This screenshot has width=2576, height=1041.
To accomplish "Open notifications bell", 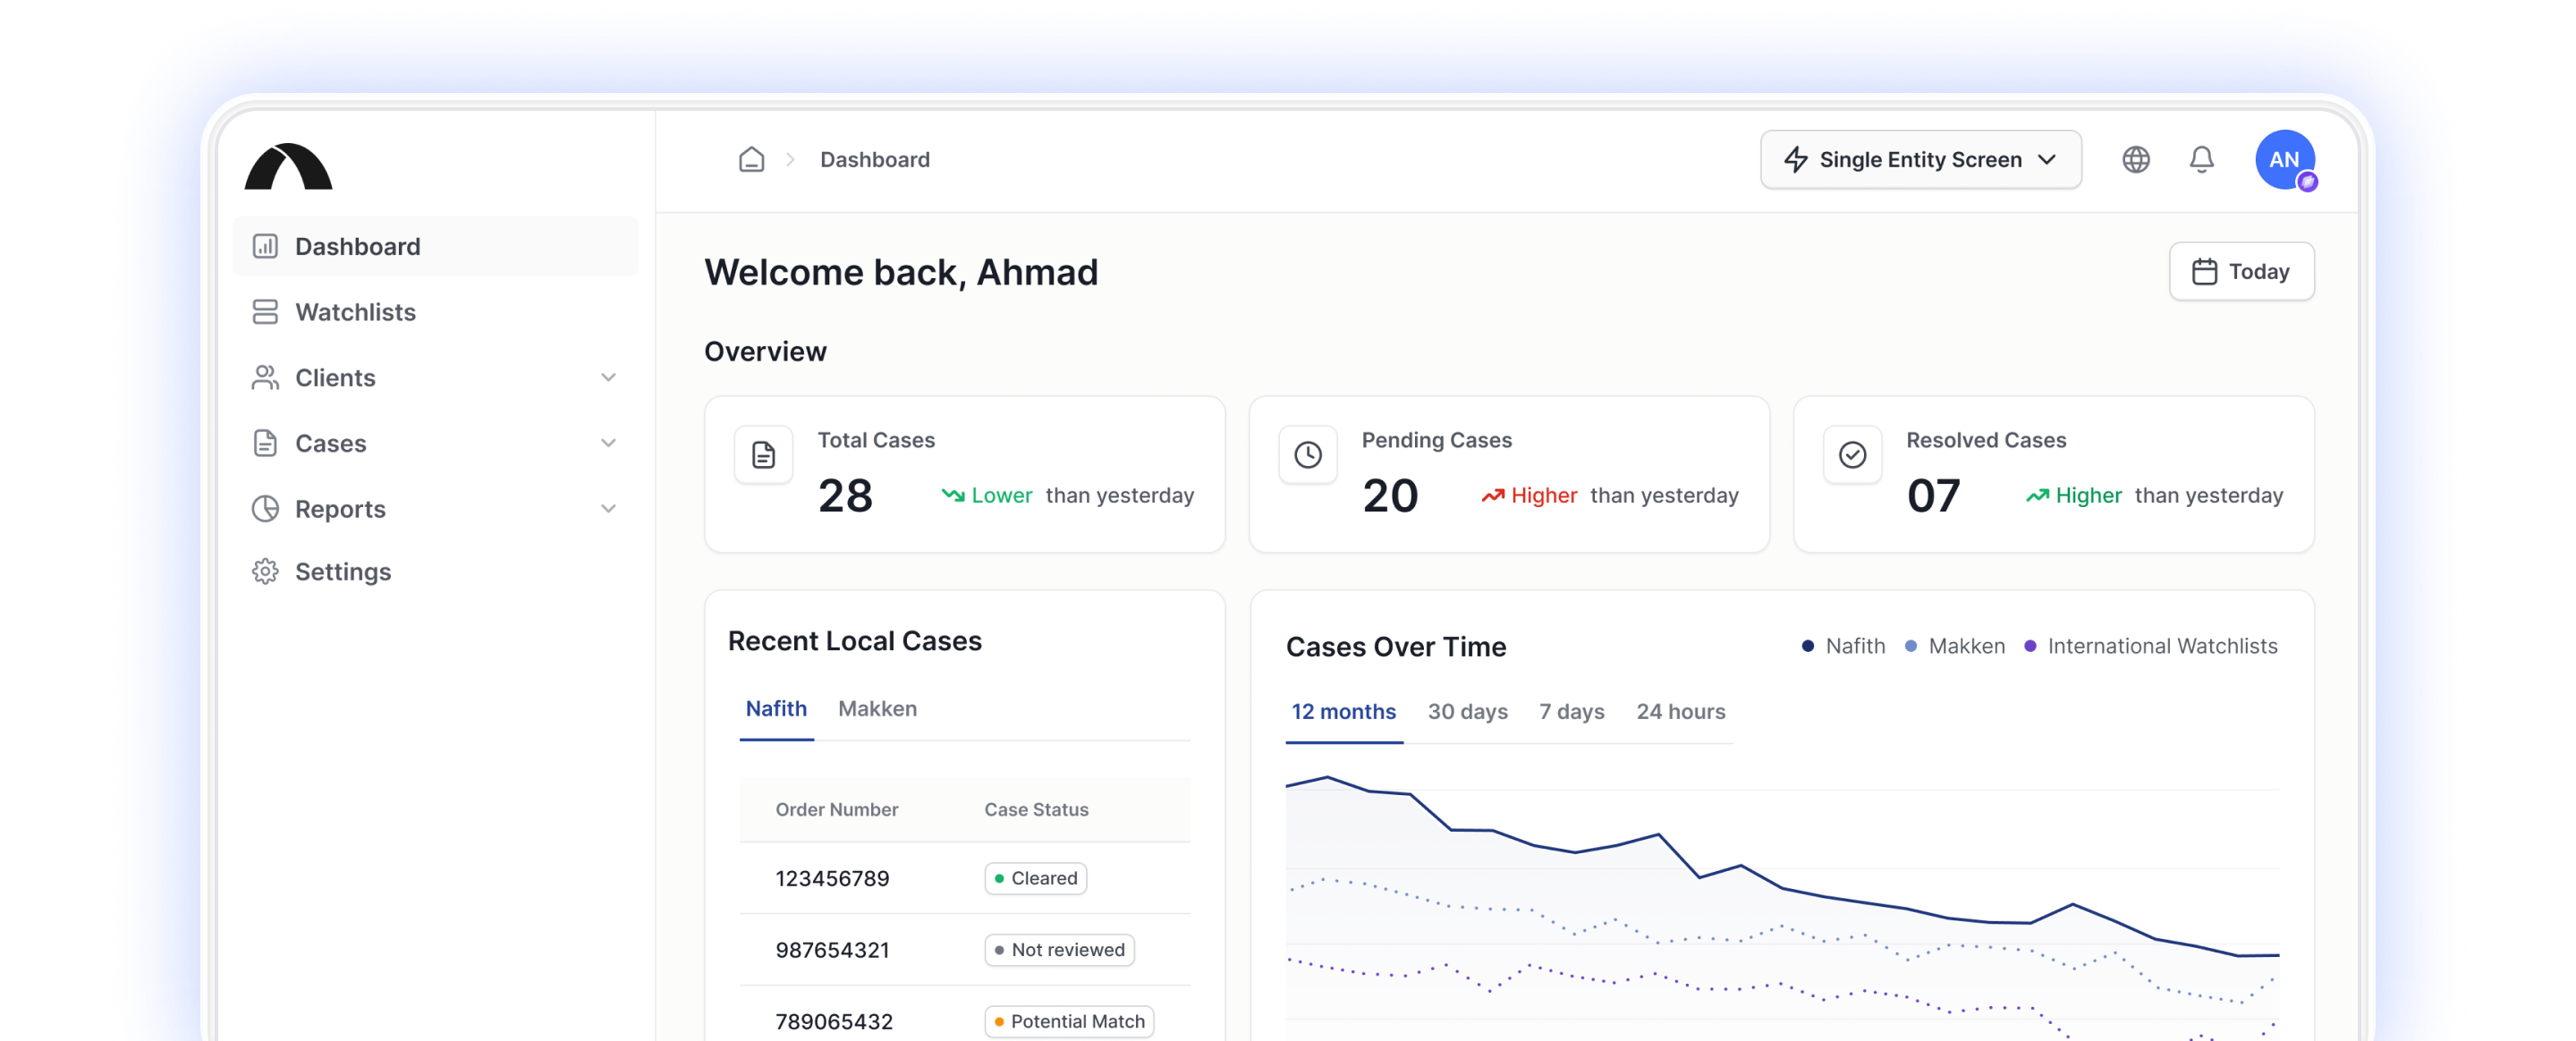I will (x=2201, y=159).
